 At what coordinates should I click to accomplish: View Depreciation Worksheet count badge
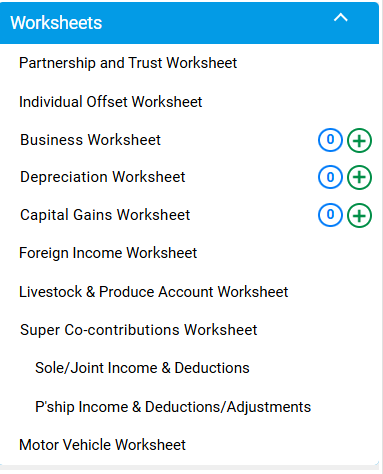330,177
